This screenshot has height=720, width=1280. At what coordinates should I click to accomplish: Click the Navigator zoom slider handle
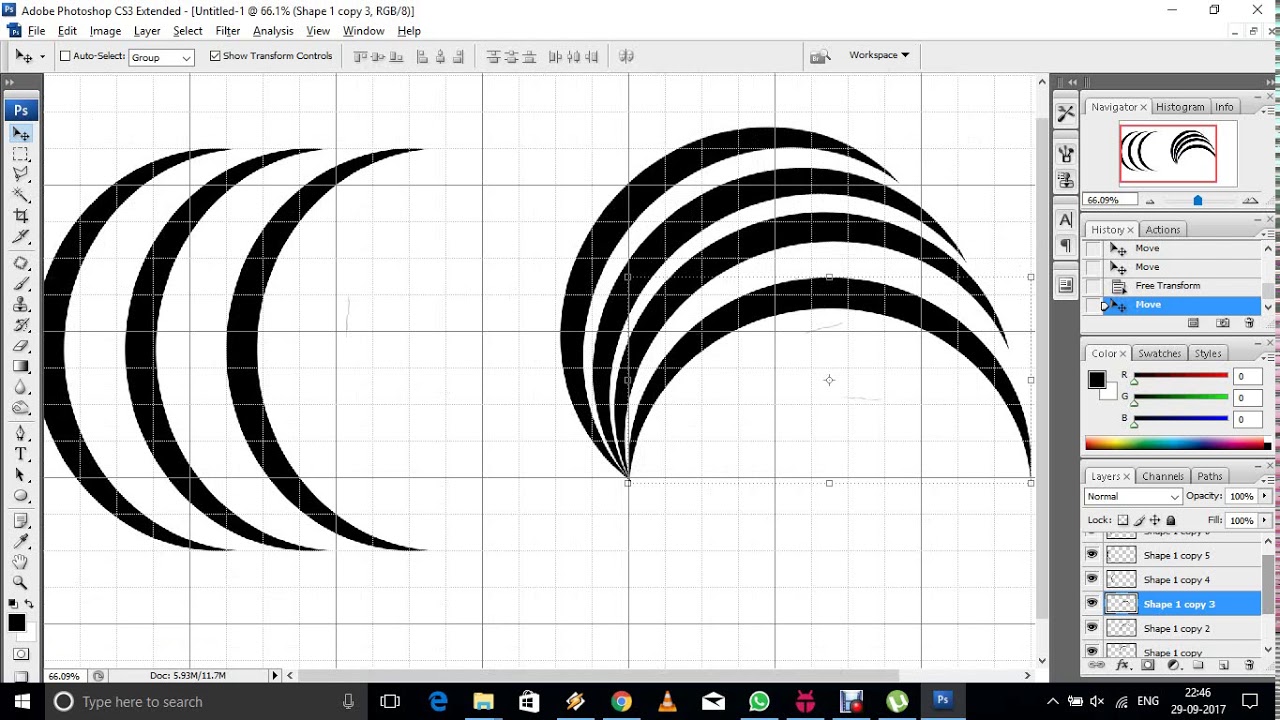pos(1197,201)
